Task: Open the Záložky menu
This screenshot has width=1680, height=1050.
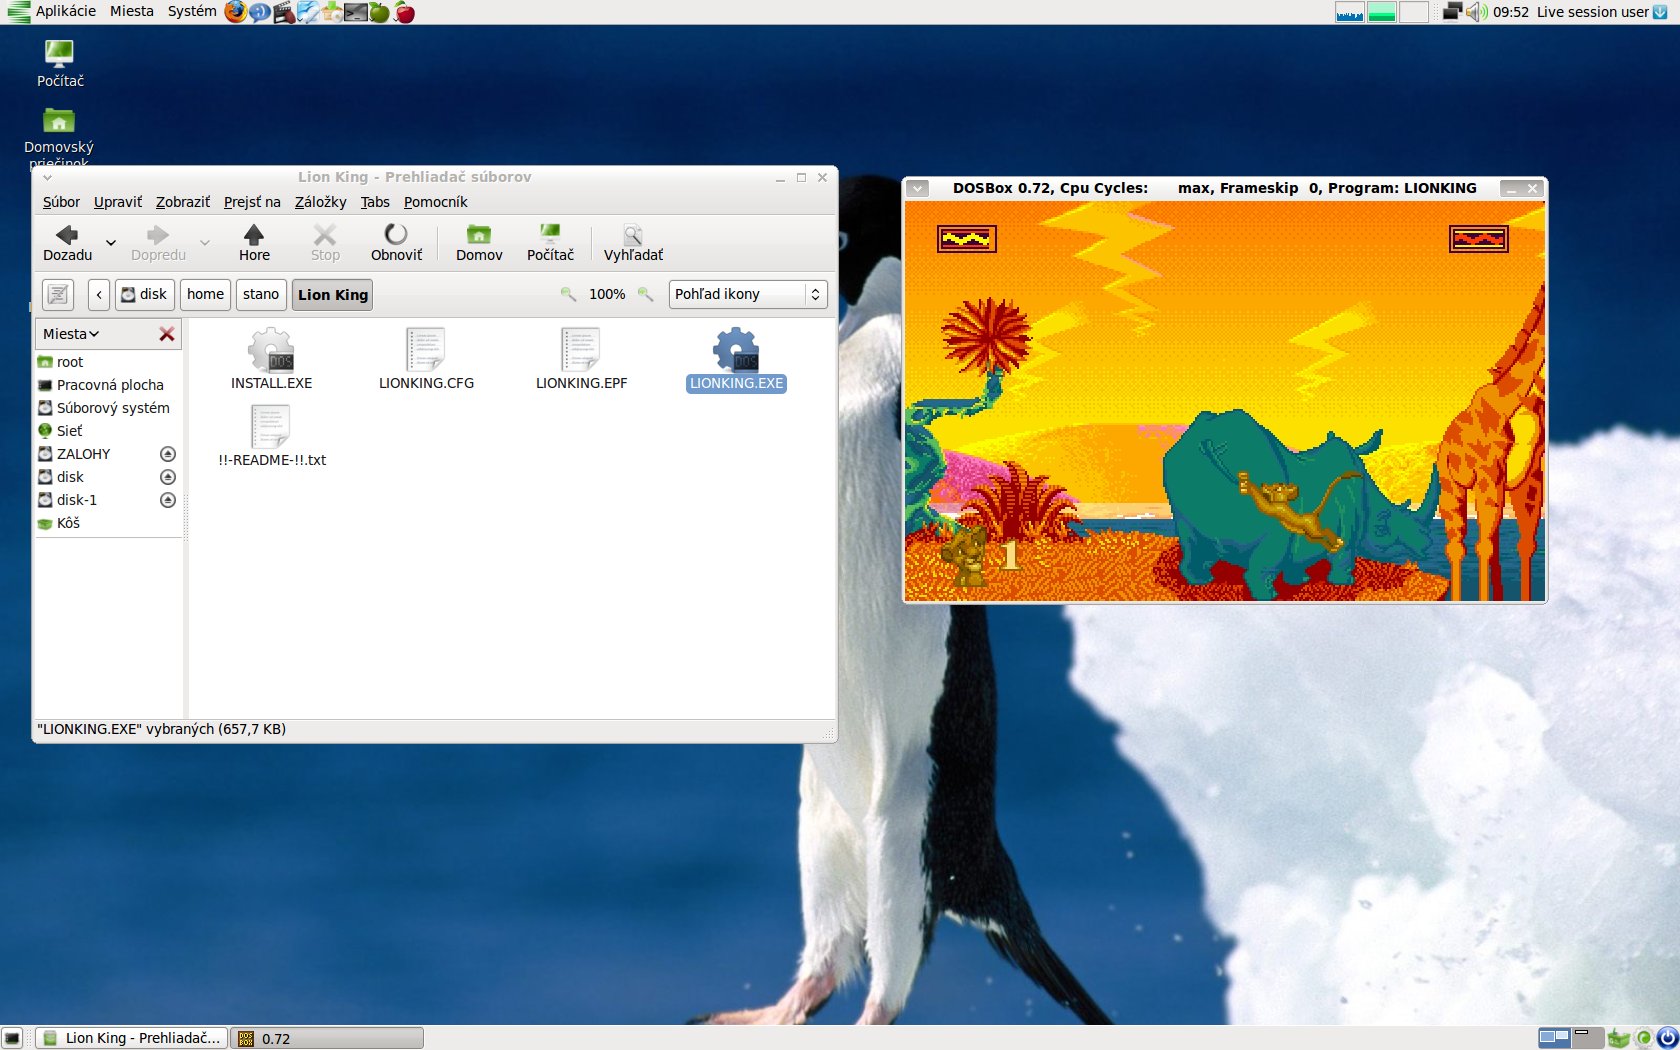Action: (320, 202)
